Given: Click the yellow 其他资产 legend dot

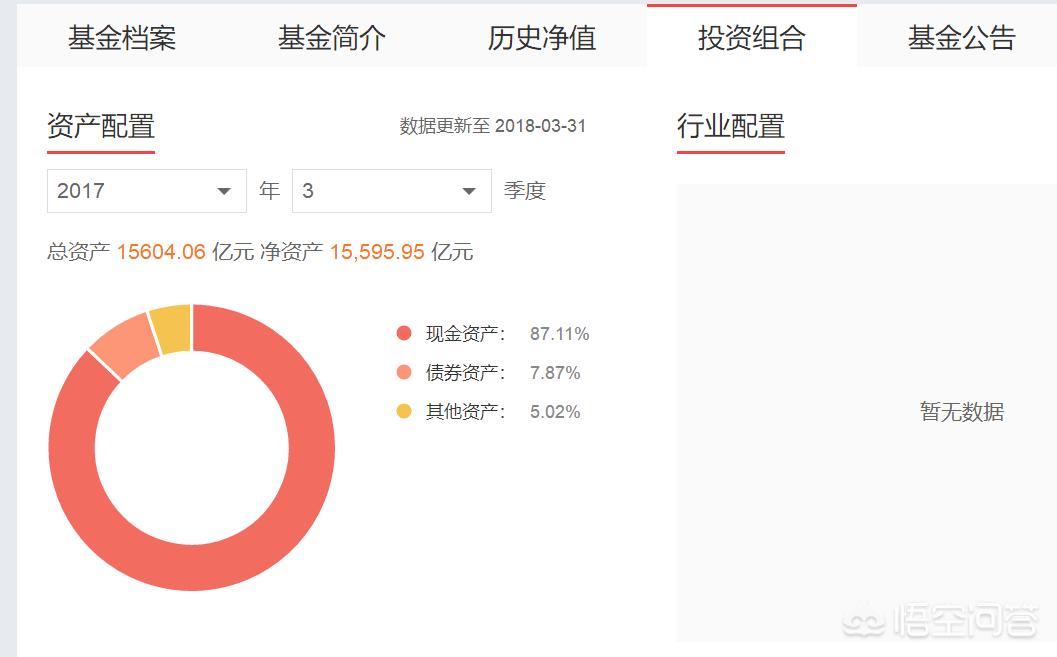Looking at the screenshot, I should tap(404, 412).
